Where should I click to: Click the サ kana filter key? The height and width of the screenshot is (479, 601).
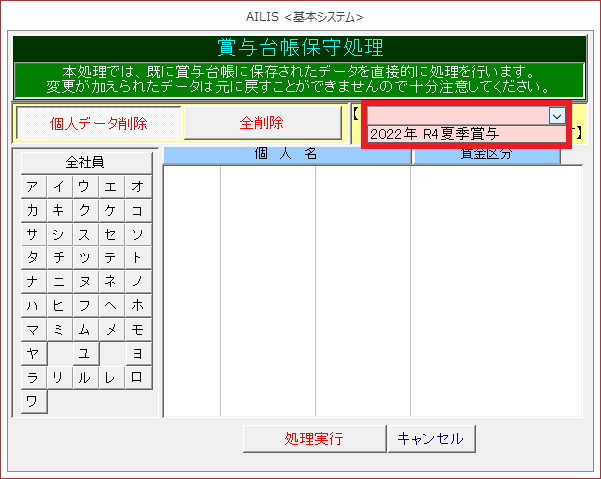click(x=33, y=234)
